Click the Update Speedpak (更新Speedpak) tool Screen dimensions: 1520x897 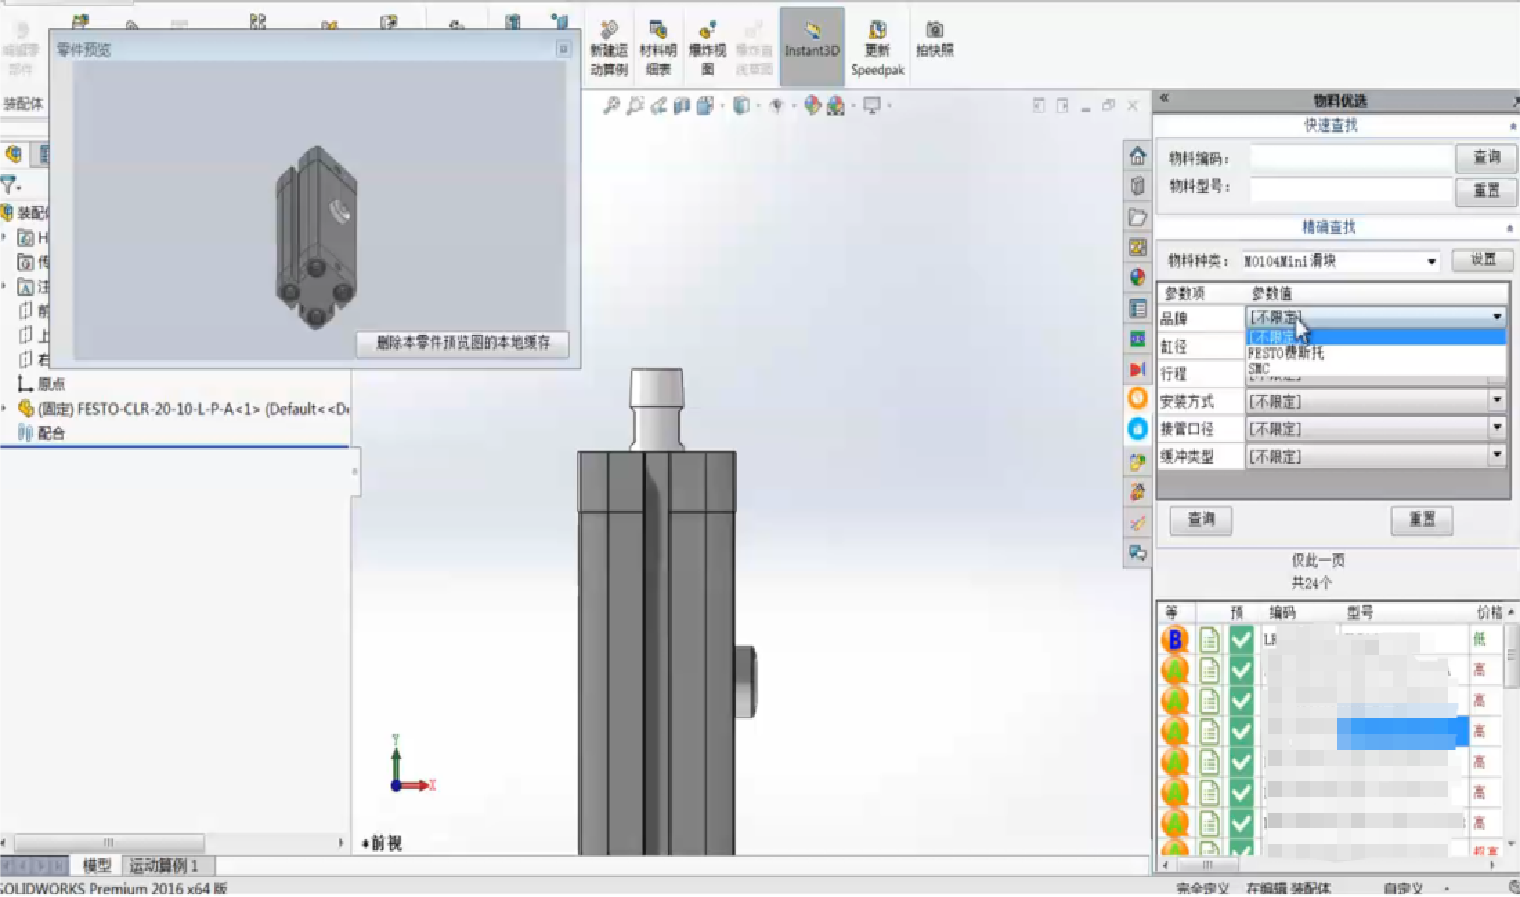pos(877,47)
